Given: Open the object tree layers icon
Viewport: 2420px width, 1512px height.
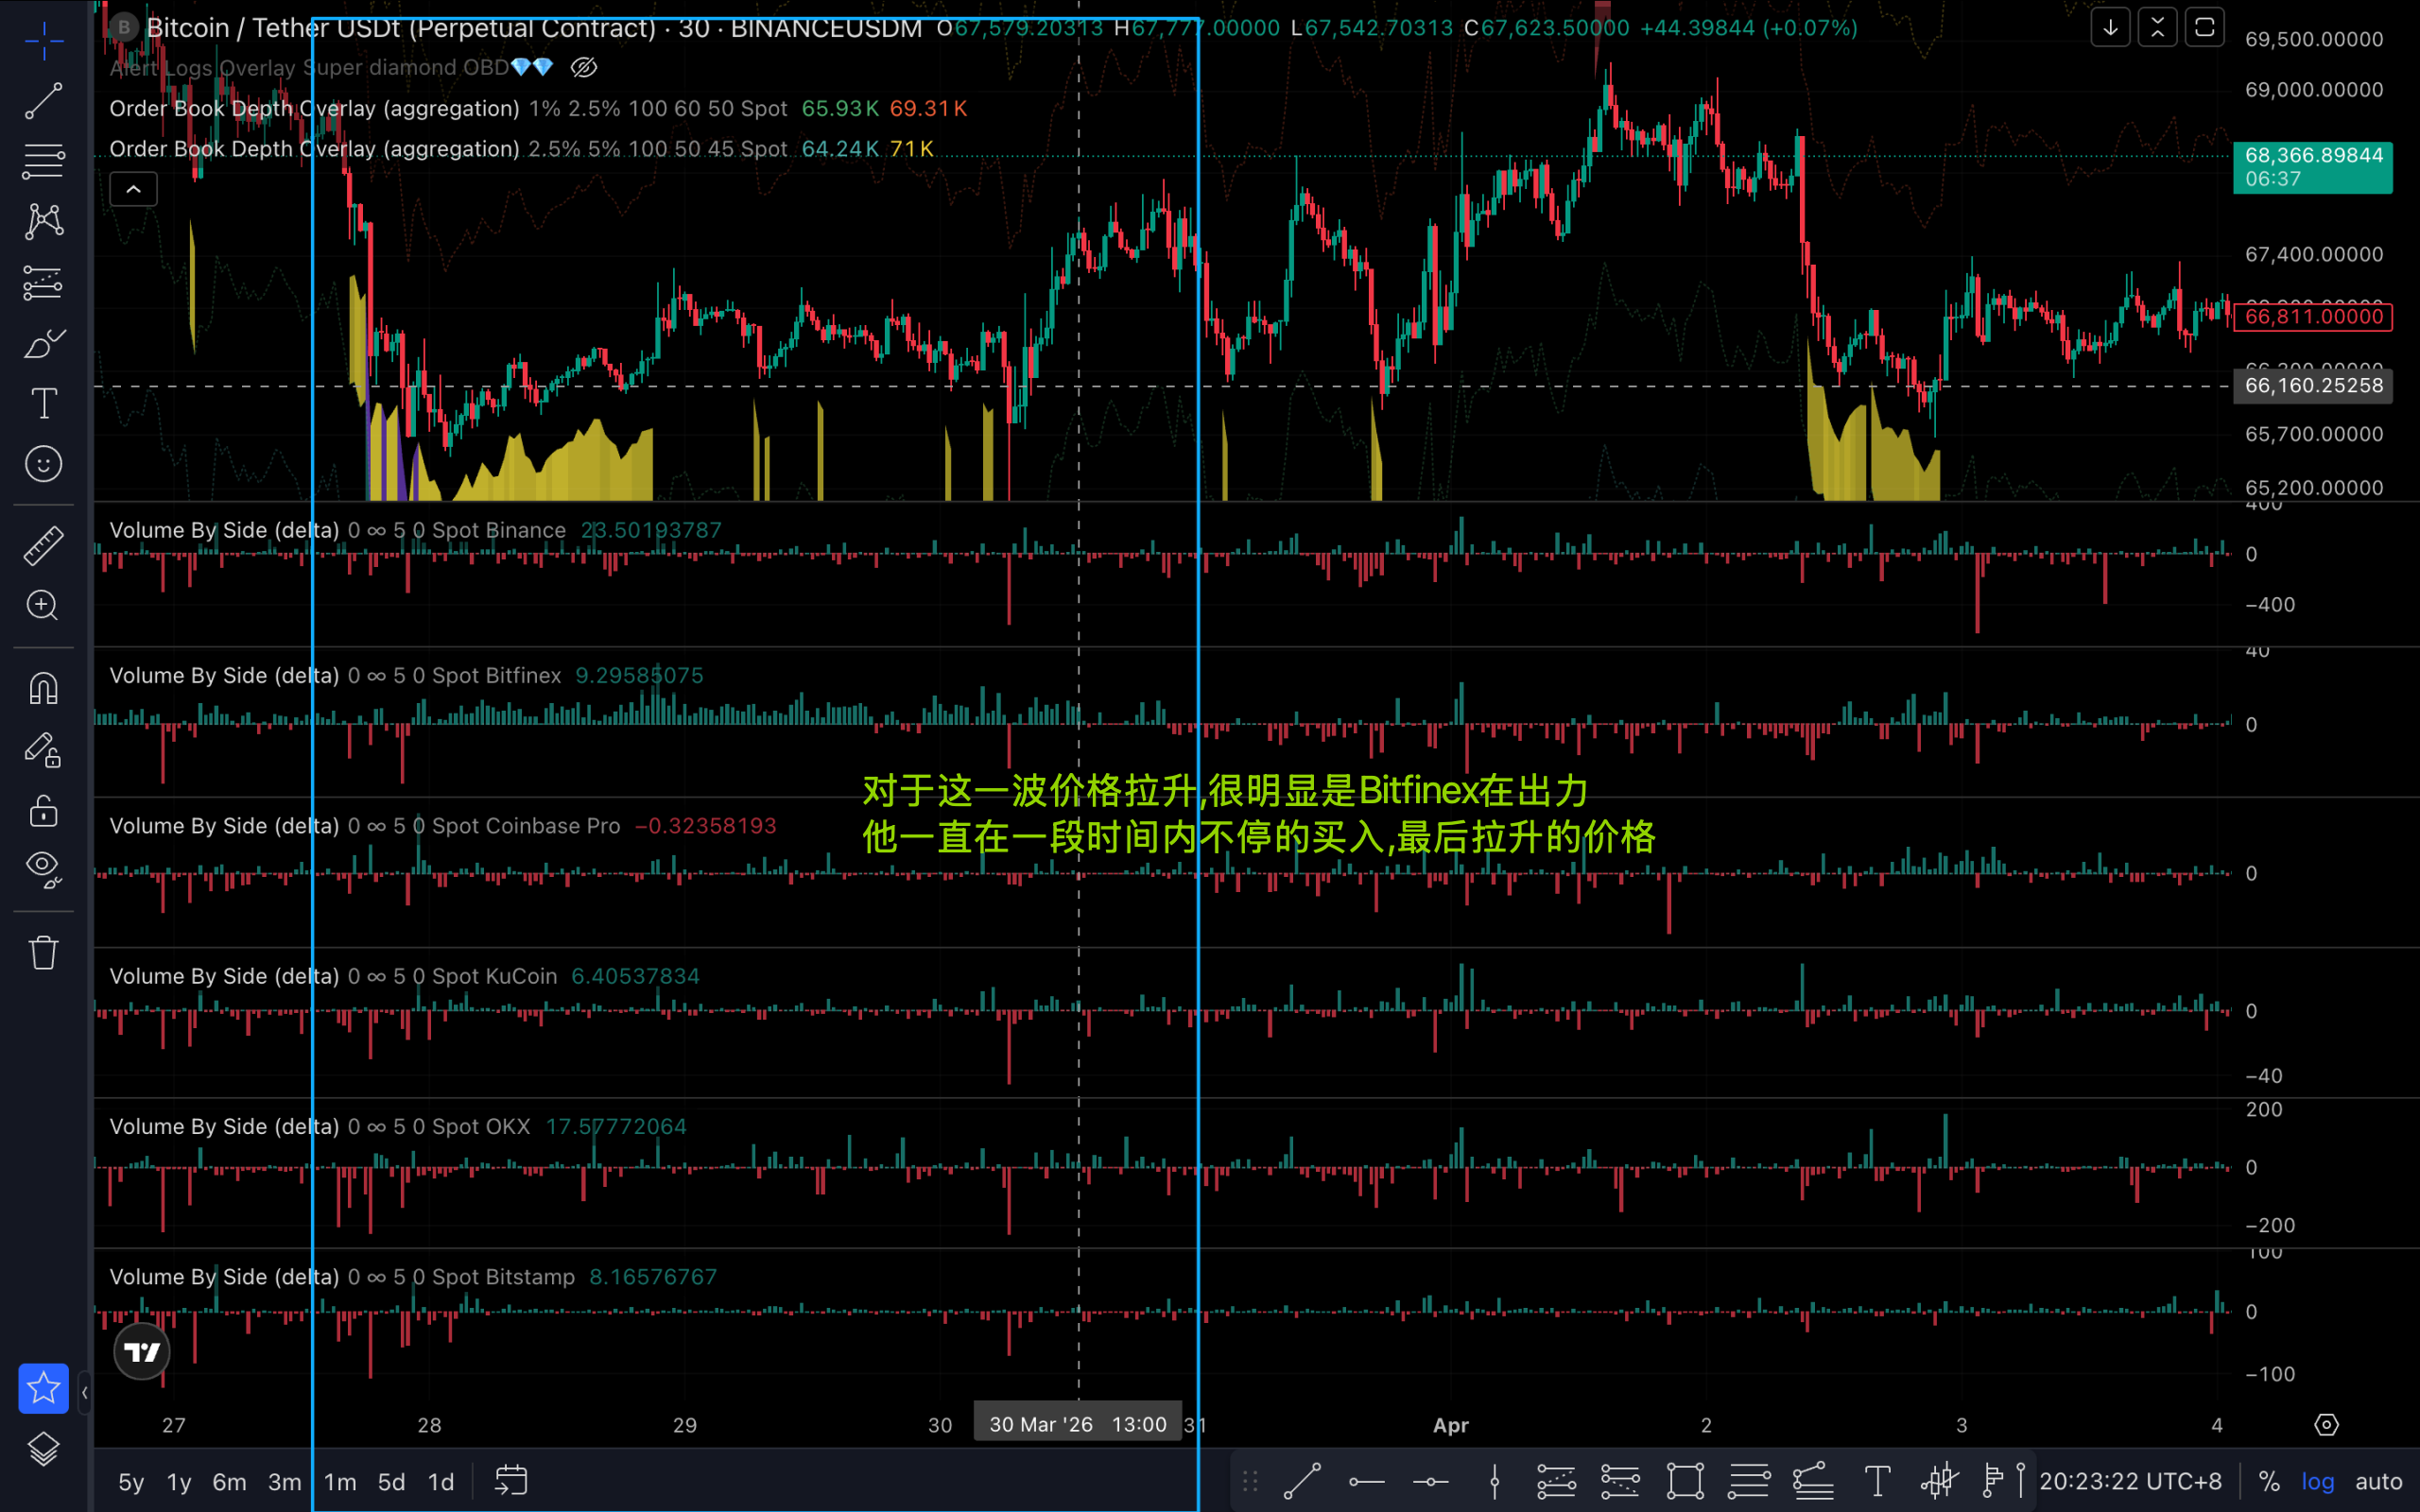Looking at the screenshot, I should click(x=43, y=1449).
